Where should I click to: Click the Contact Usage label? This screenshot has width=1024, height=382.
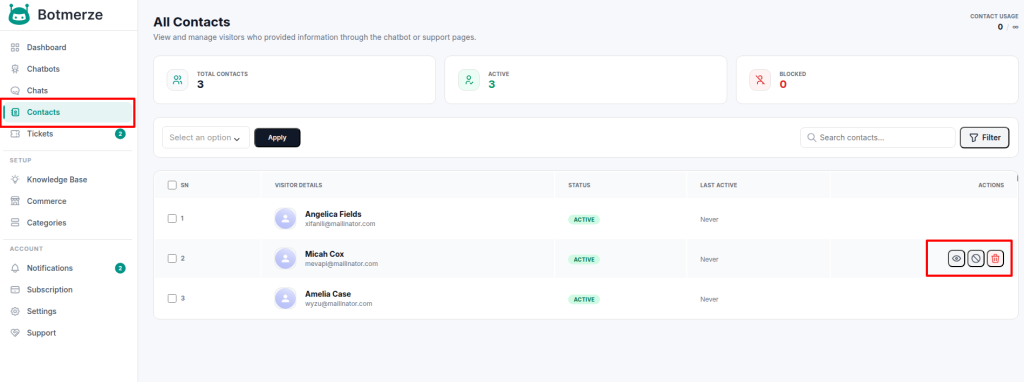[994, 16]
